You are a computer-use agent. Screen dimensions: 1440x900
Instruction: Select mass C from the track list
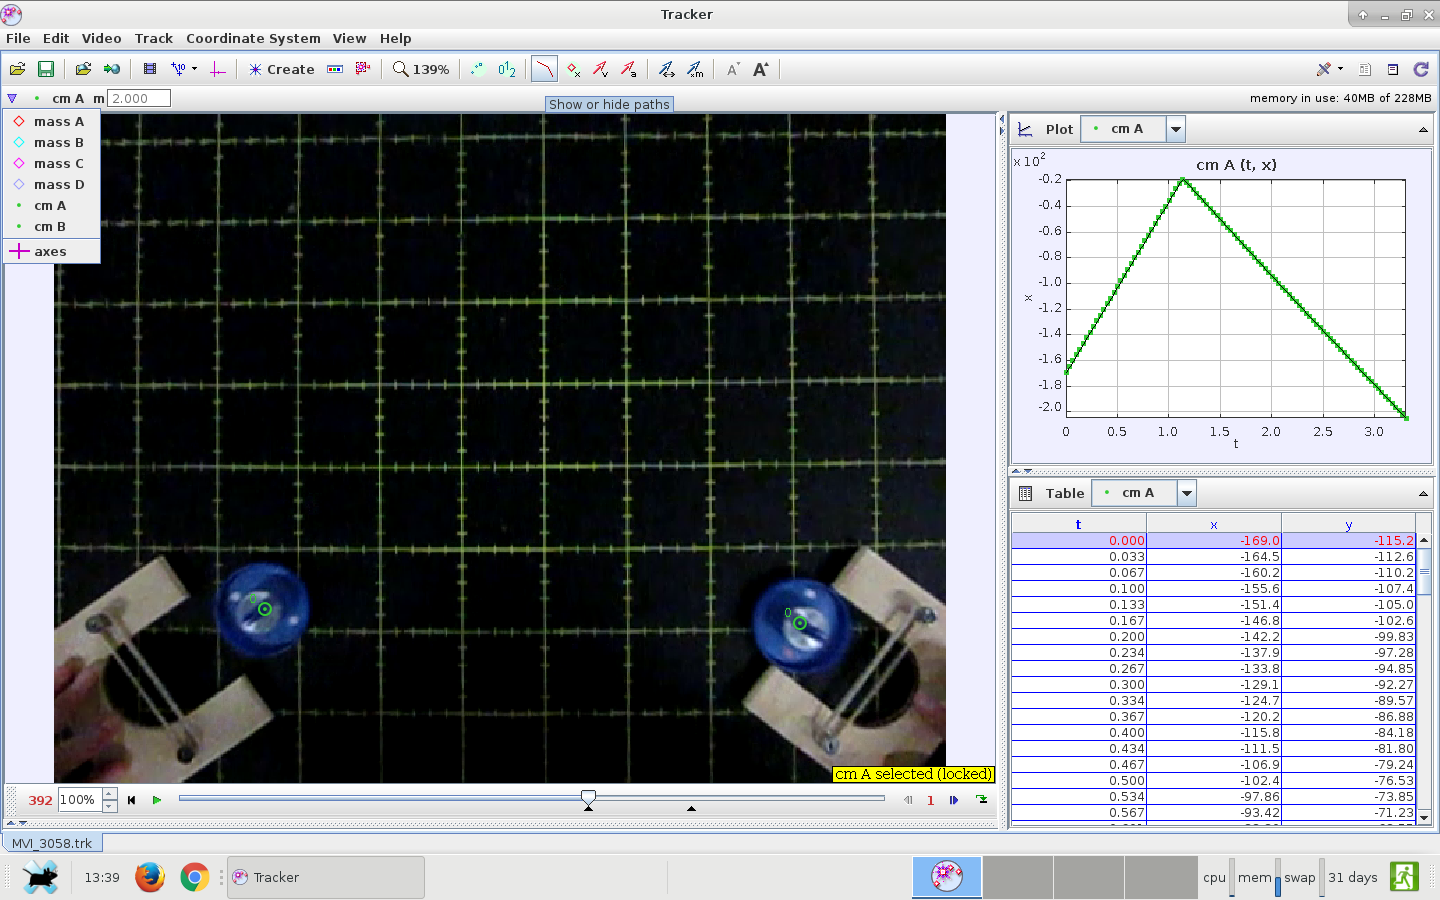coord(58,163)
